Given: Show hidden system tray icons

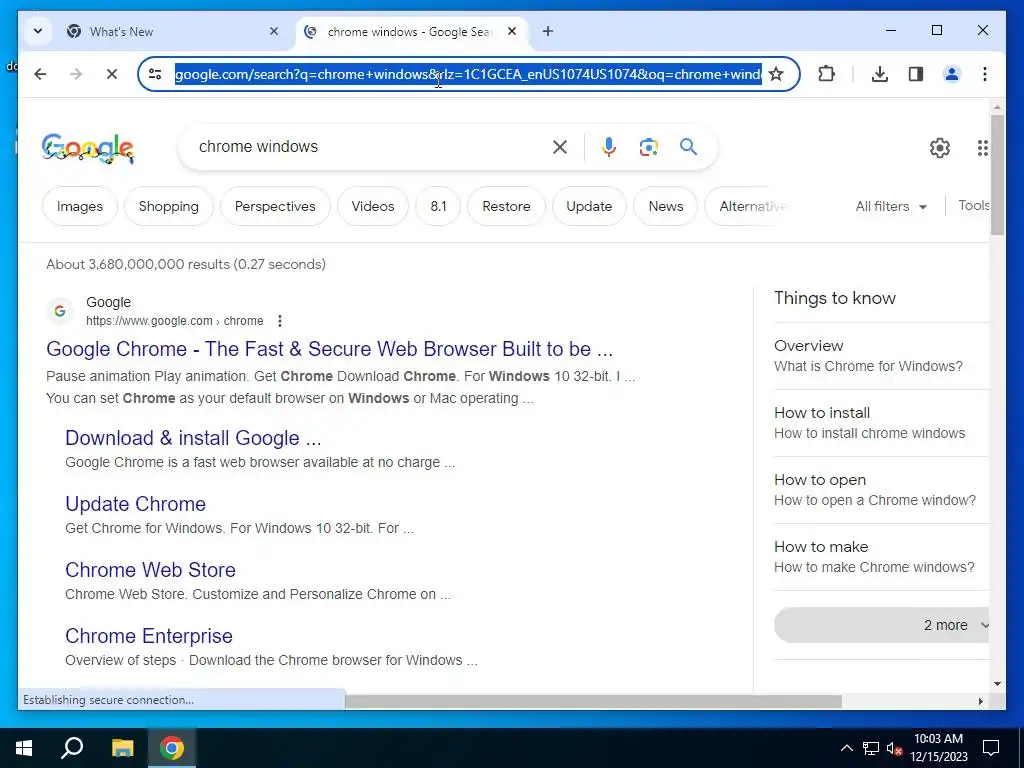Looking at the screenshot, I should coord(846,748).
